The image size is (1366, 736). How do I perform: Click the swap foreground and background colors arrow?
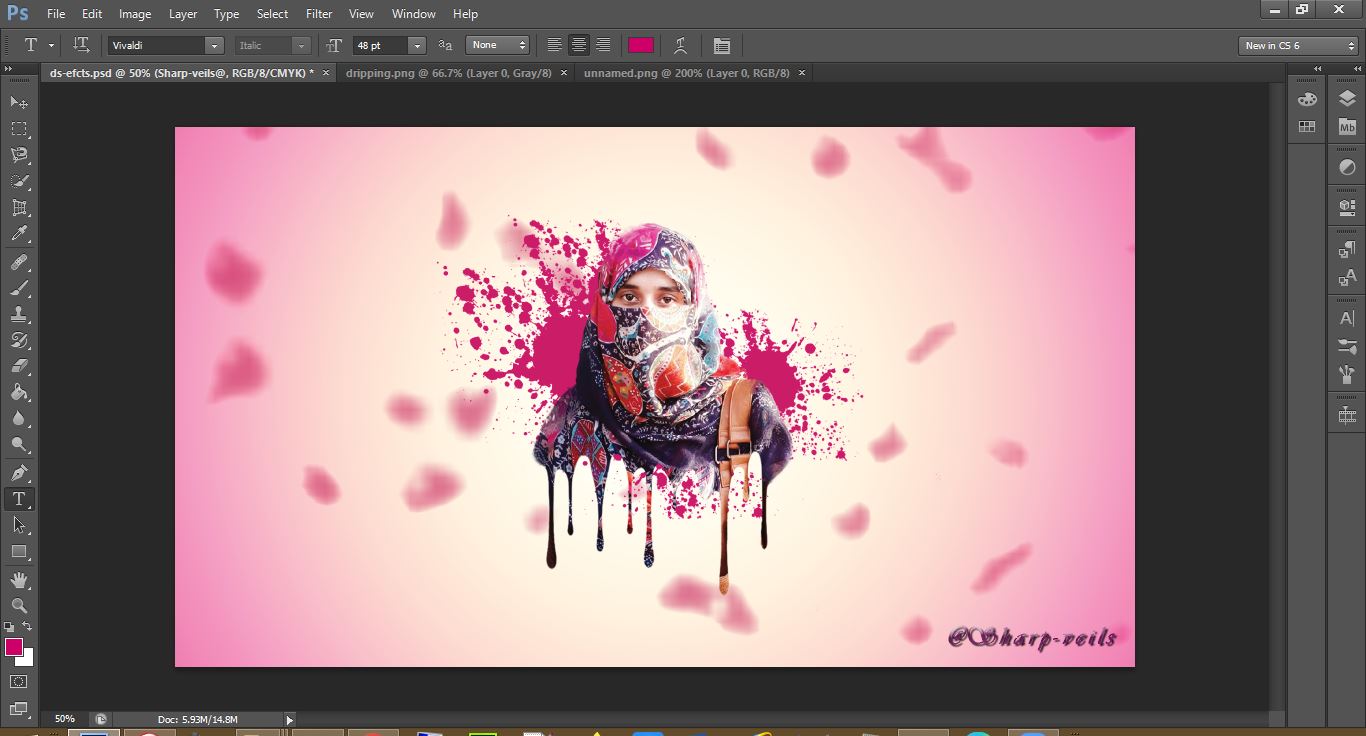coord(28,627)
